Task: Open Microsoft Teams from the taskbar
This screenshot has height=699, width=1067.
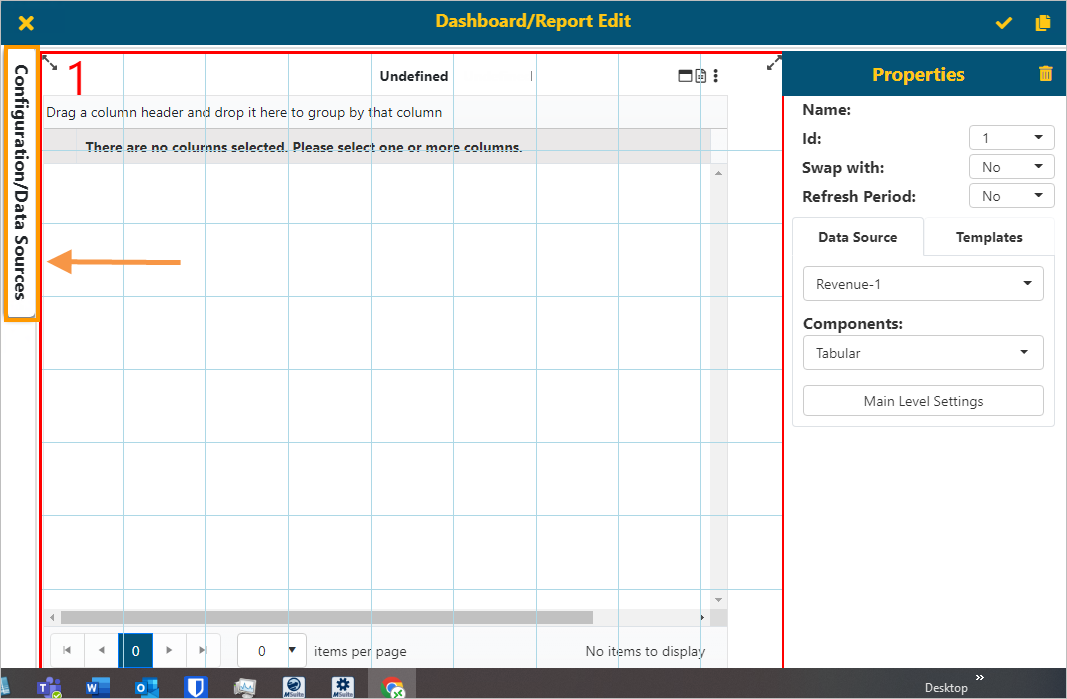Action: pos(49,687)
